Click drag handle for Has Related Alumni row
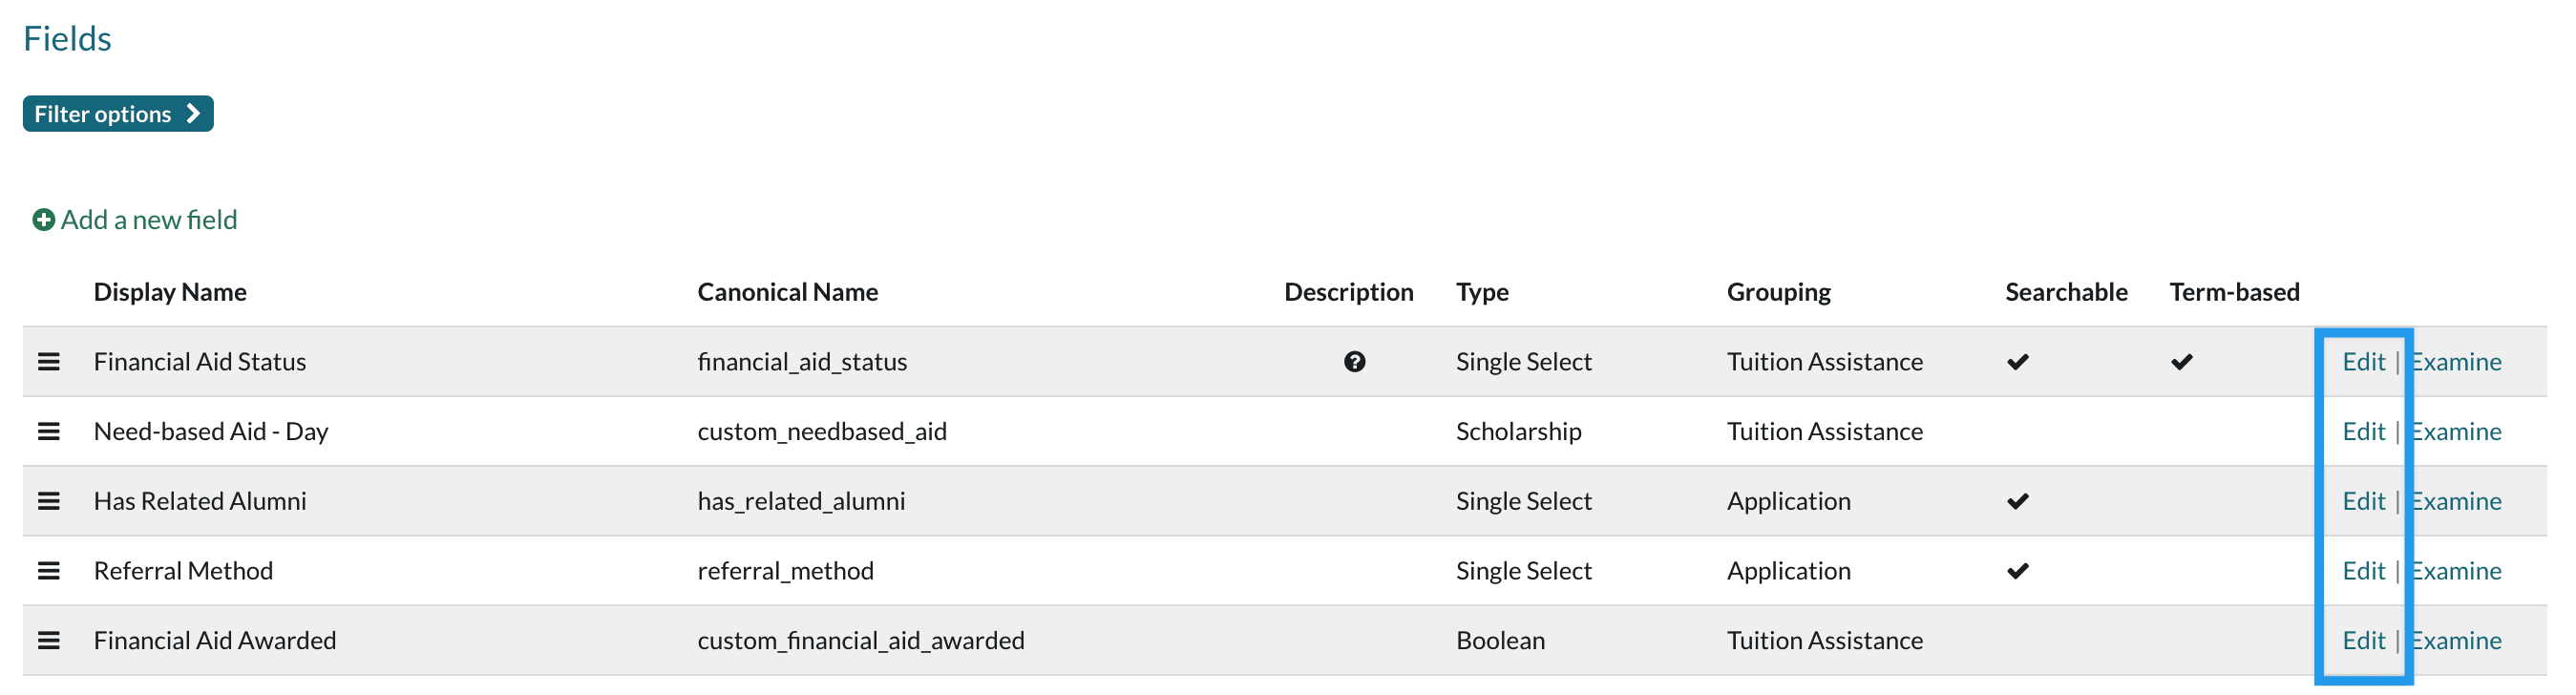 pos(48,501)
